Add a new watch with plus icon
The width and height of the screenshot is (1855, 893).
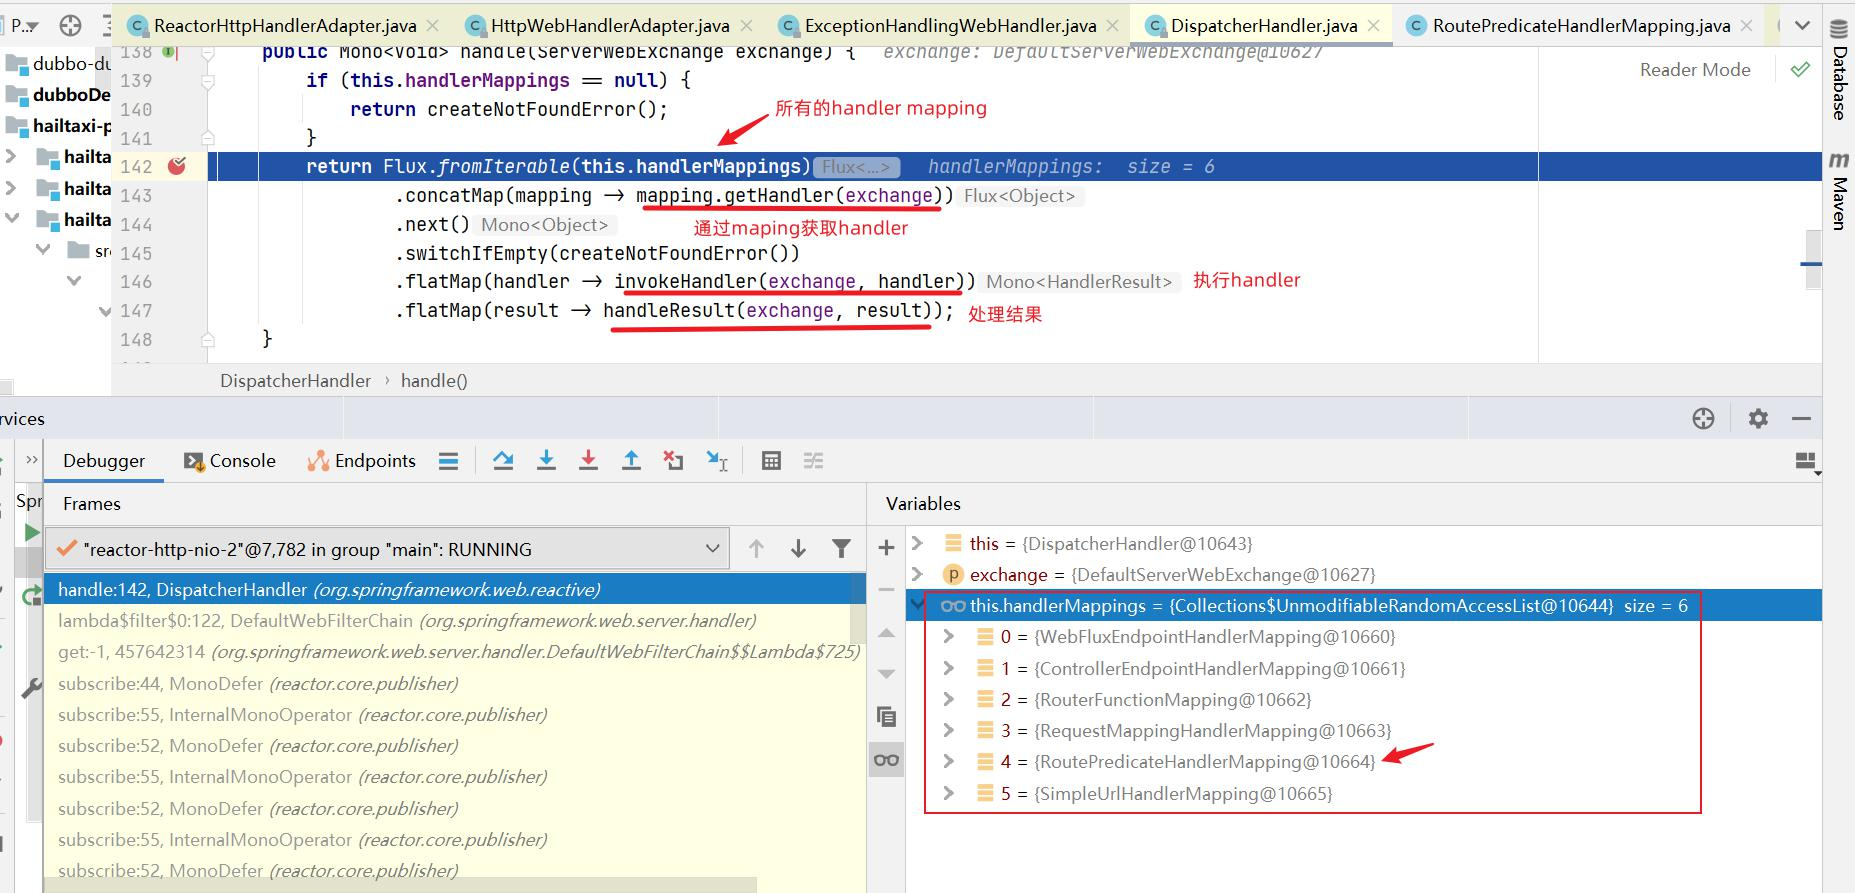point(886,547)
